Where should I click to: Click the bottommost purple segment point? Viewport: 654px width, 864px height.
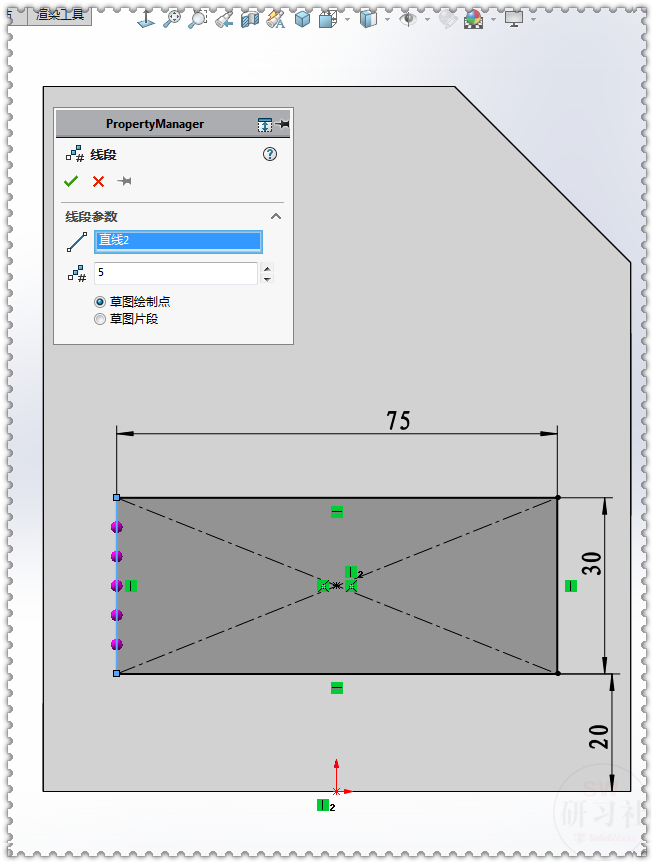pos(116,644)
